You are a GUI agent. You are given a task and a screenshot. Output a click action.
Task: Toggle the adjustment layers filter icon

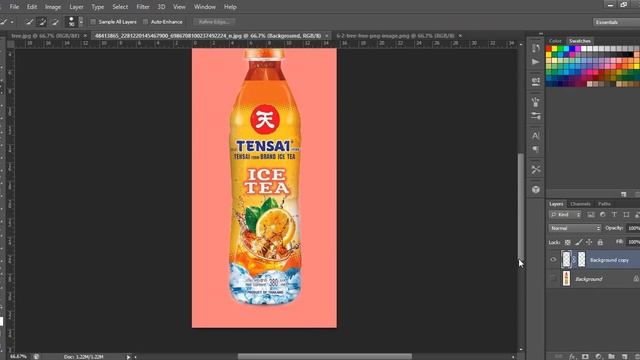[602, 215]
